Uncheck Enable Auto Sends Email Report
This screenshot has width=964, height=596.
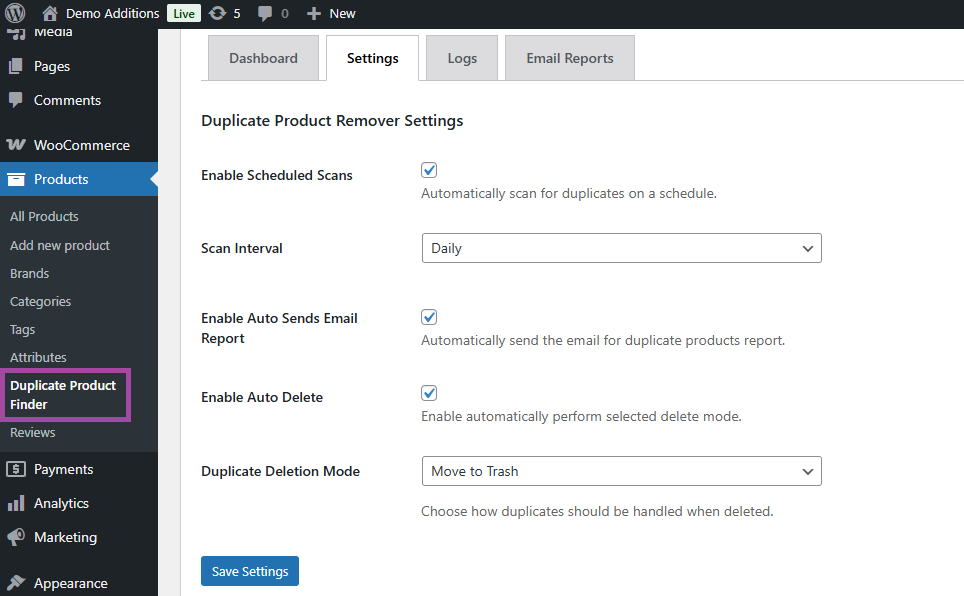(x=429, y=317)
